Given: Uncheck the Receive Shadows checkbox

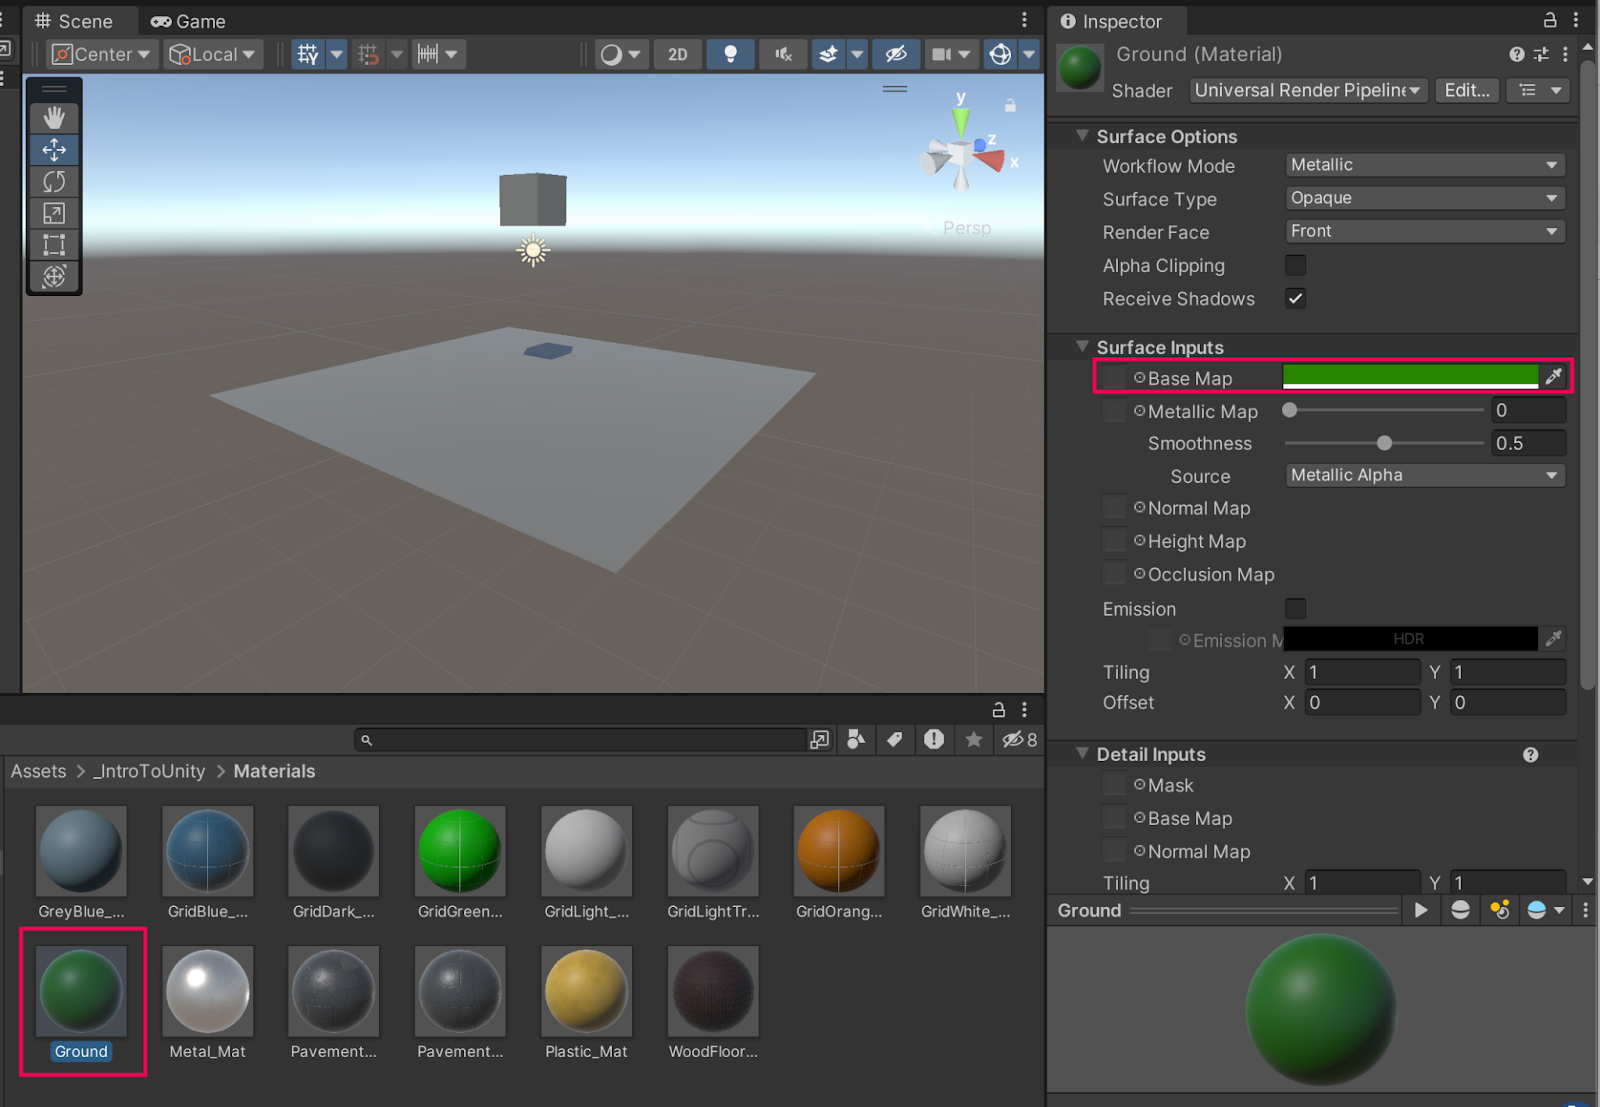Looking at the screenshot, I should coord(1295,298).
